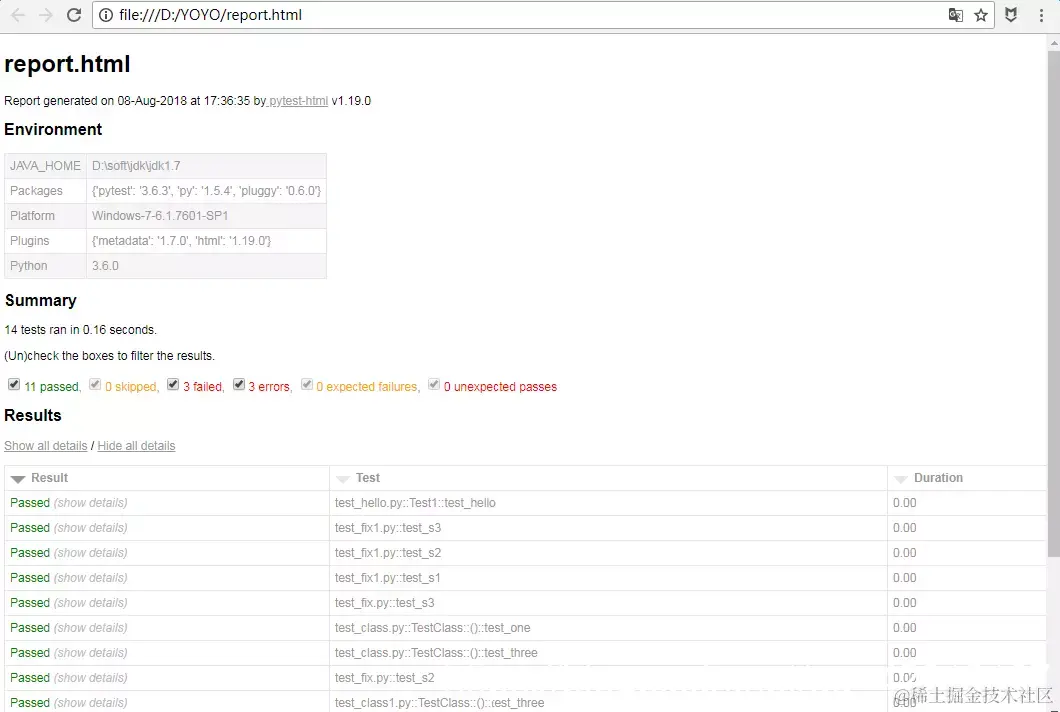Open the pytest-html link
Image resolution: width=1060 pixels, height=712 pixels.
click(298, 101)
